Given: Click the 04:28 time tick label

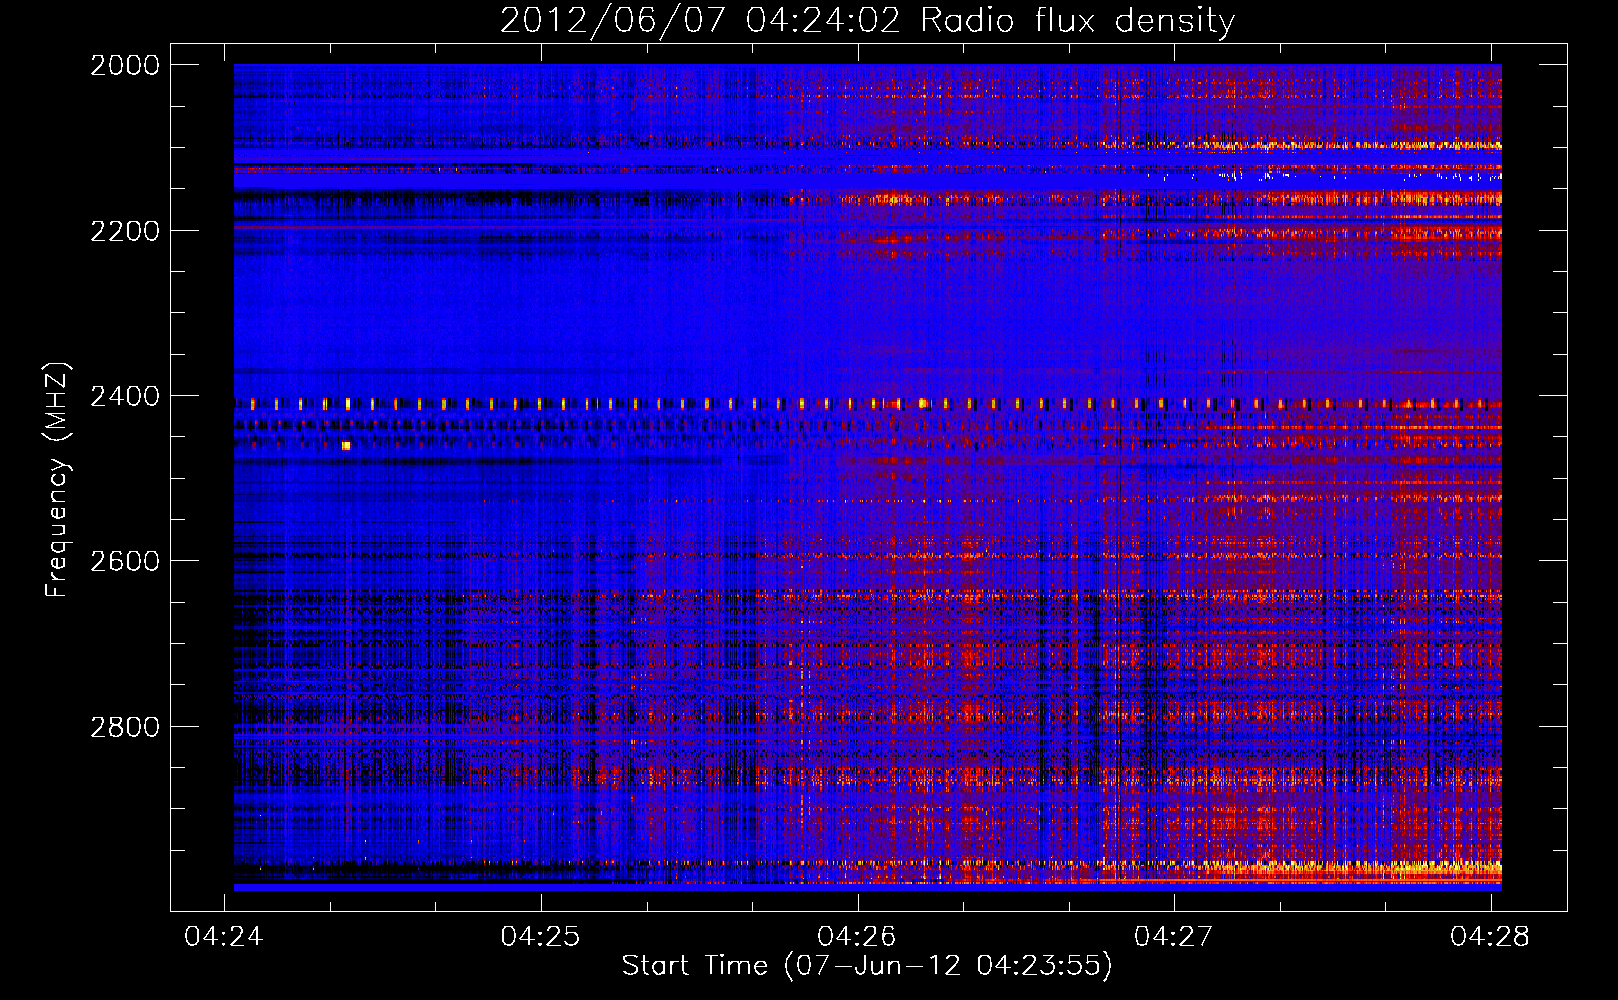Looking at the screenshot, I should tap(1490, 936).
